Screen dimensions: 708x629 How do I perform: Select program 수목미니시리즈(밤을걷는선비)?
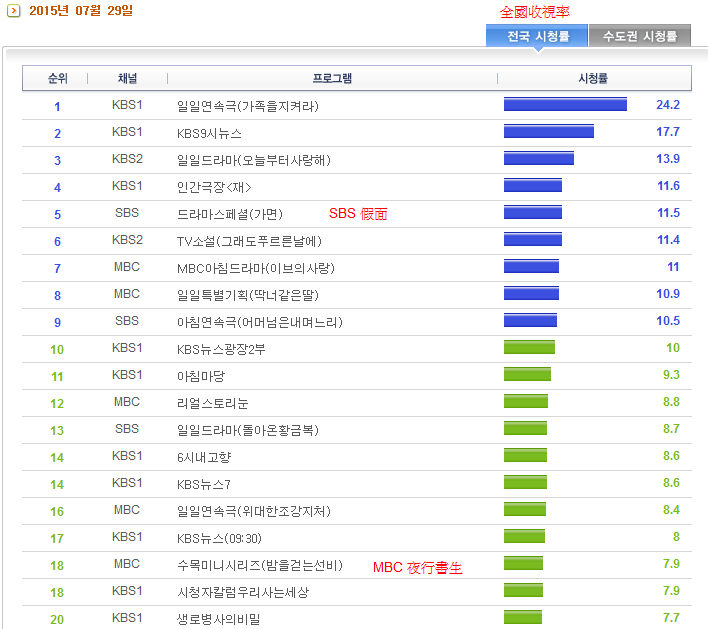tap(260, 565)
